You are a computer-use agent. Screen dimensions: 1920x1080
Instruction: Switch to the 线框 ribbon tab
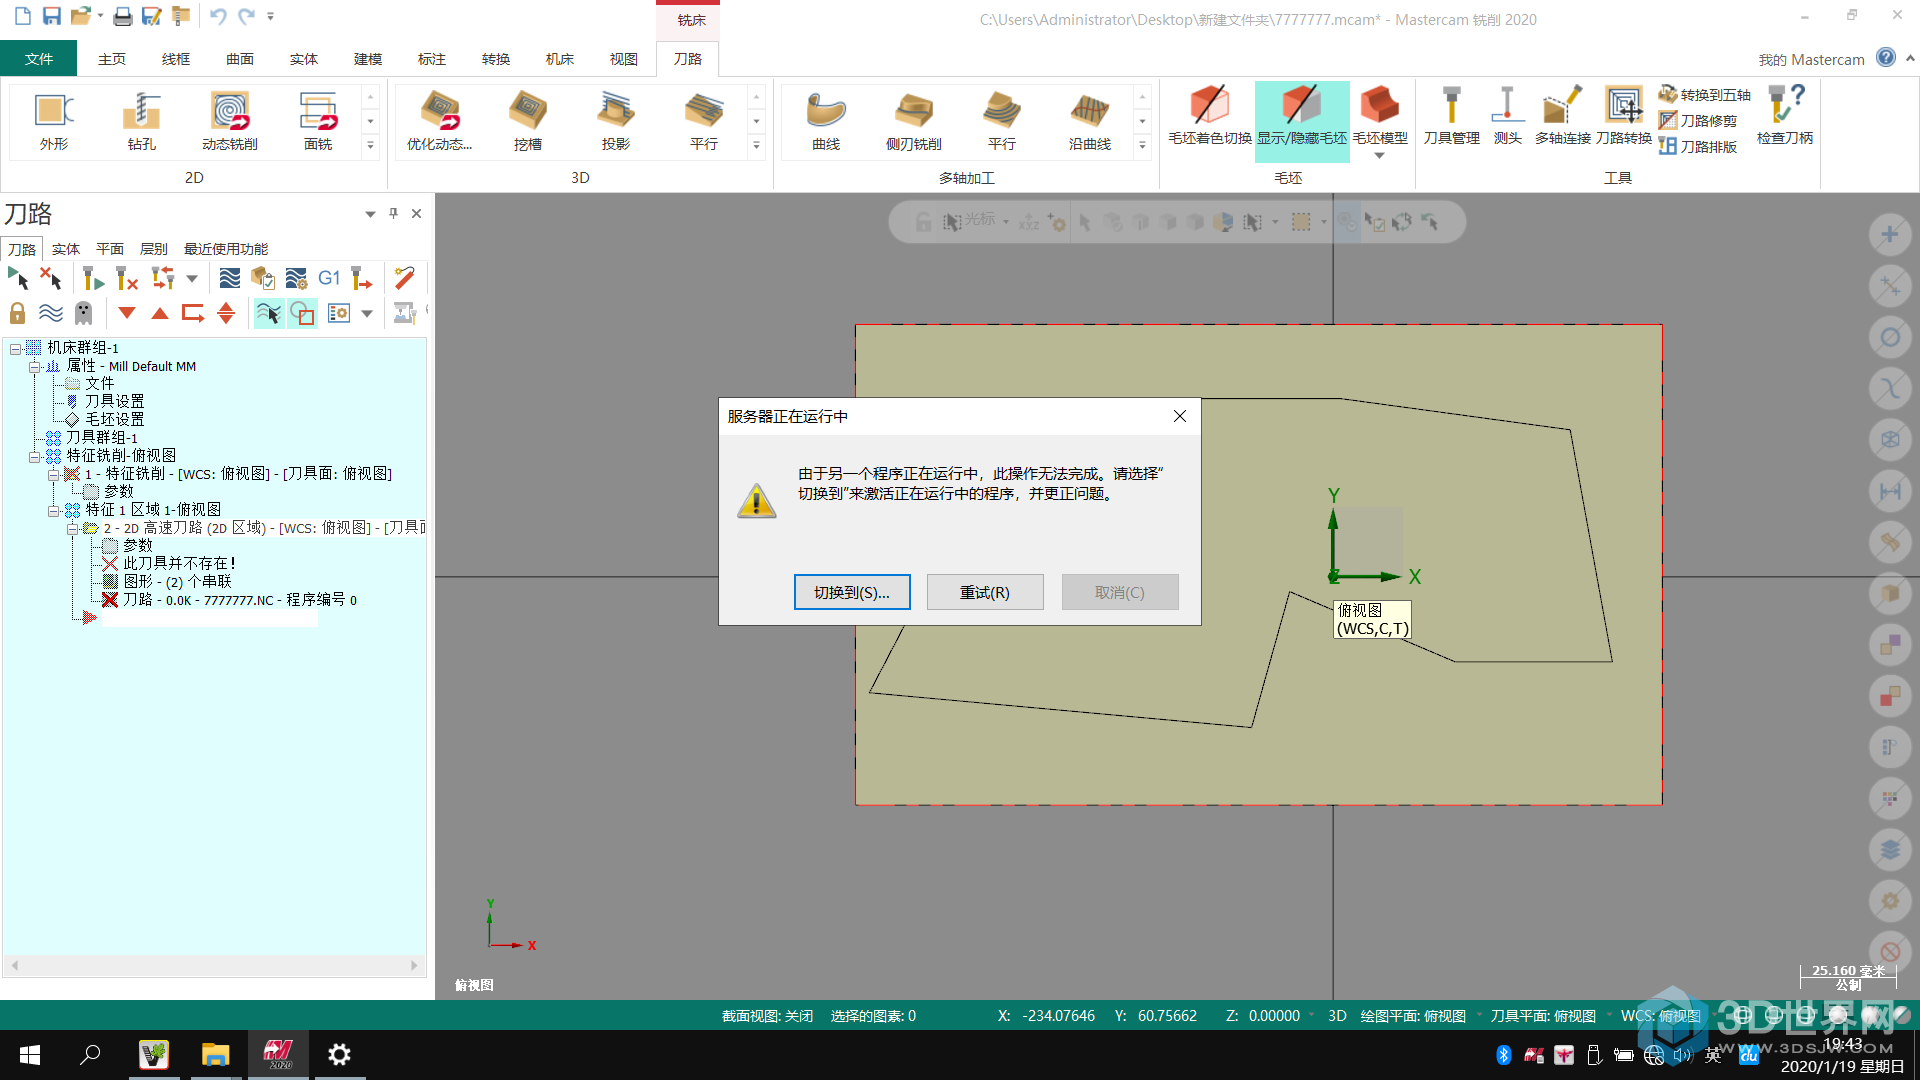(176, 59)
